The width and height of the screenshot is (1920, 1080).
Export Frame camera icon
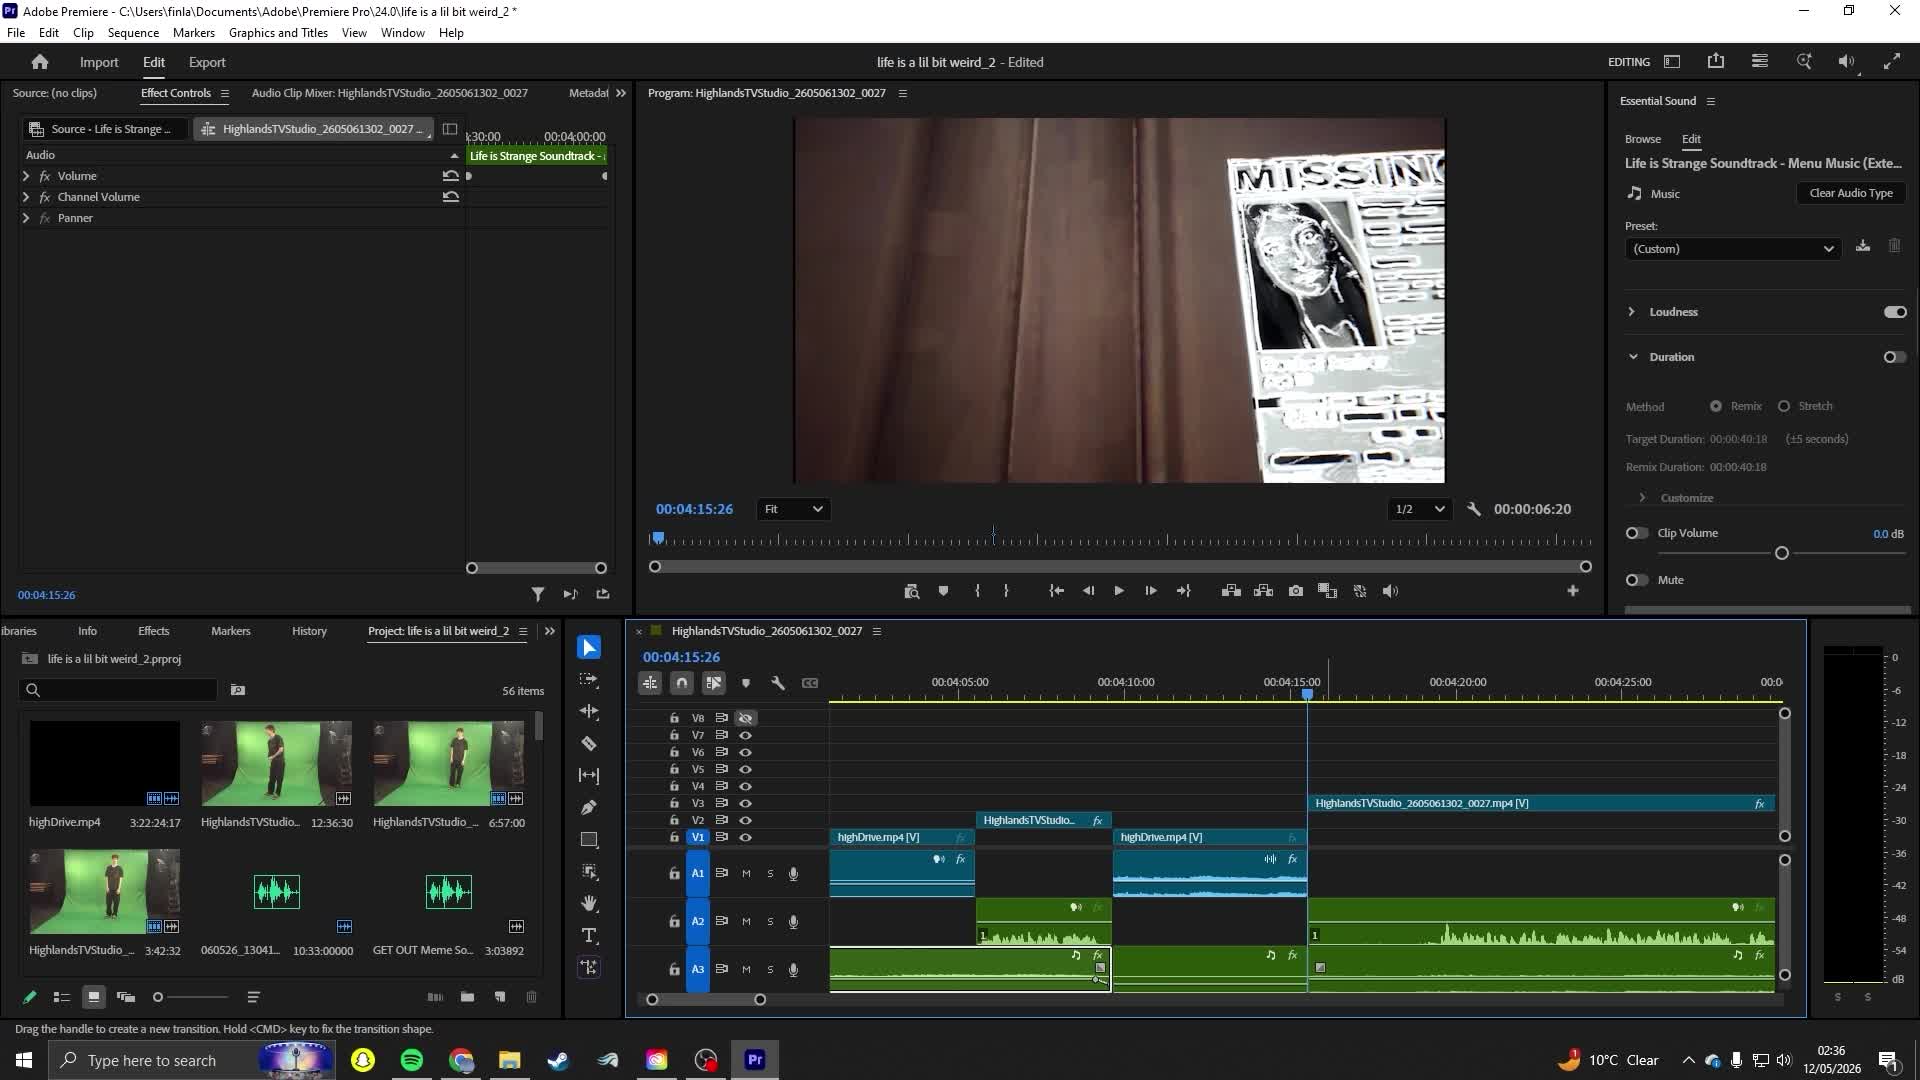tap(1296, 592)
